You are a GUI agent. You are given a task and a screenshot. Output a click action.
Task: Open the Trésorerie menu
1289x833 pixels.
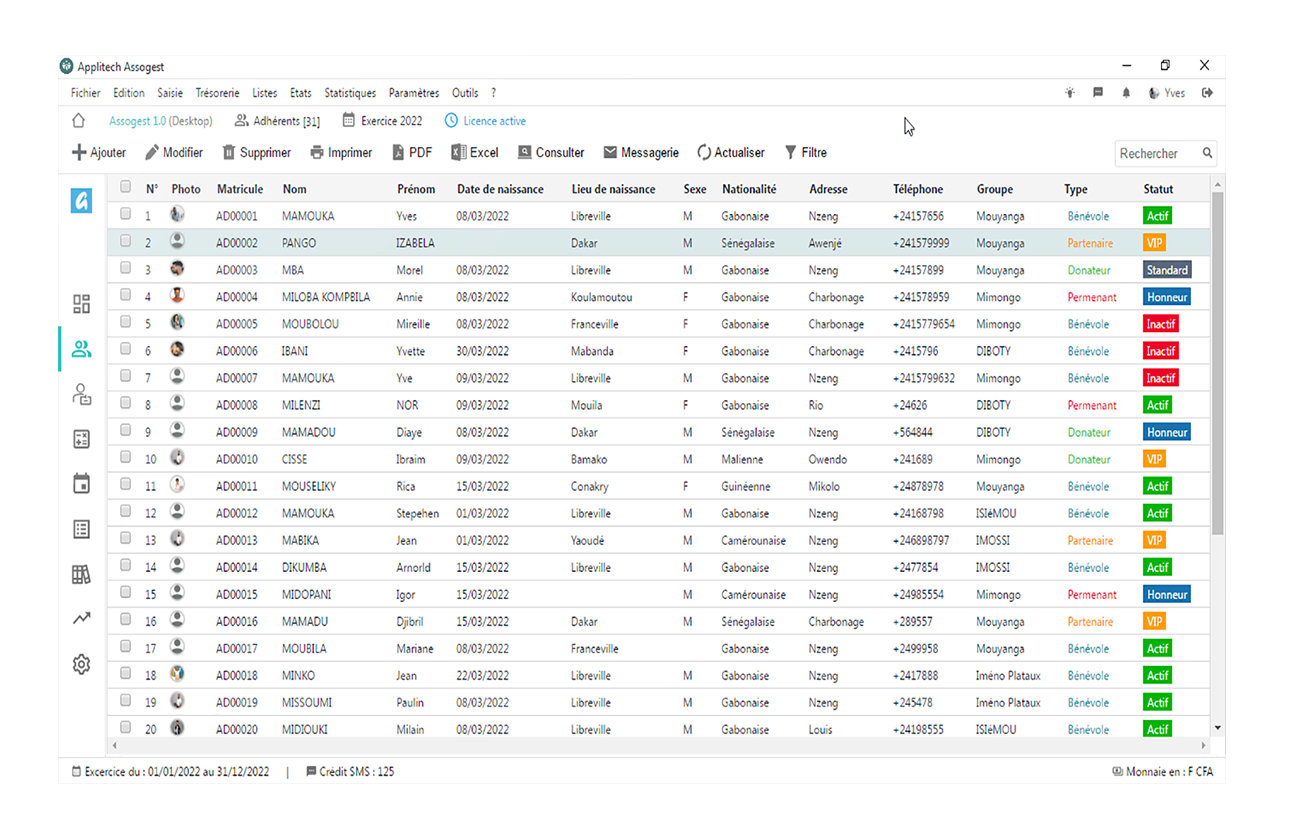217,93
